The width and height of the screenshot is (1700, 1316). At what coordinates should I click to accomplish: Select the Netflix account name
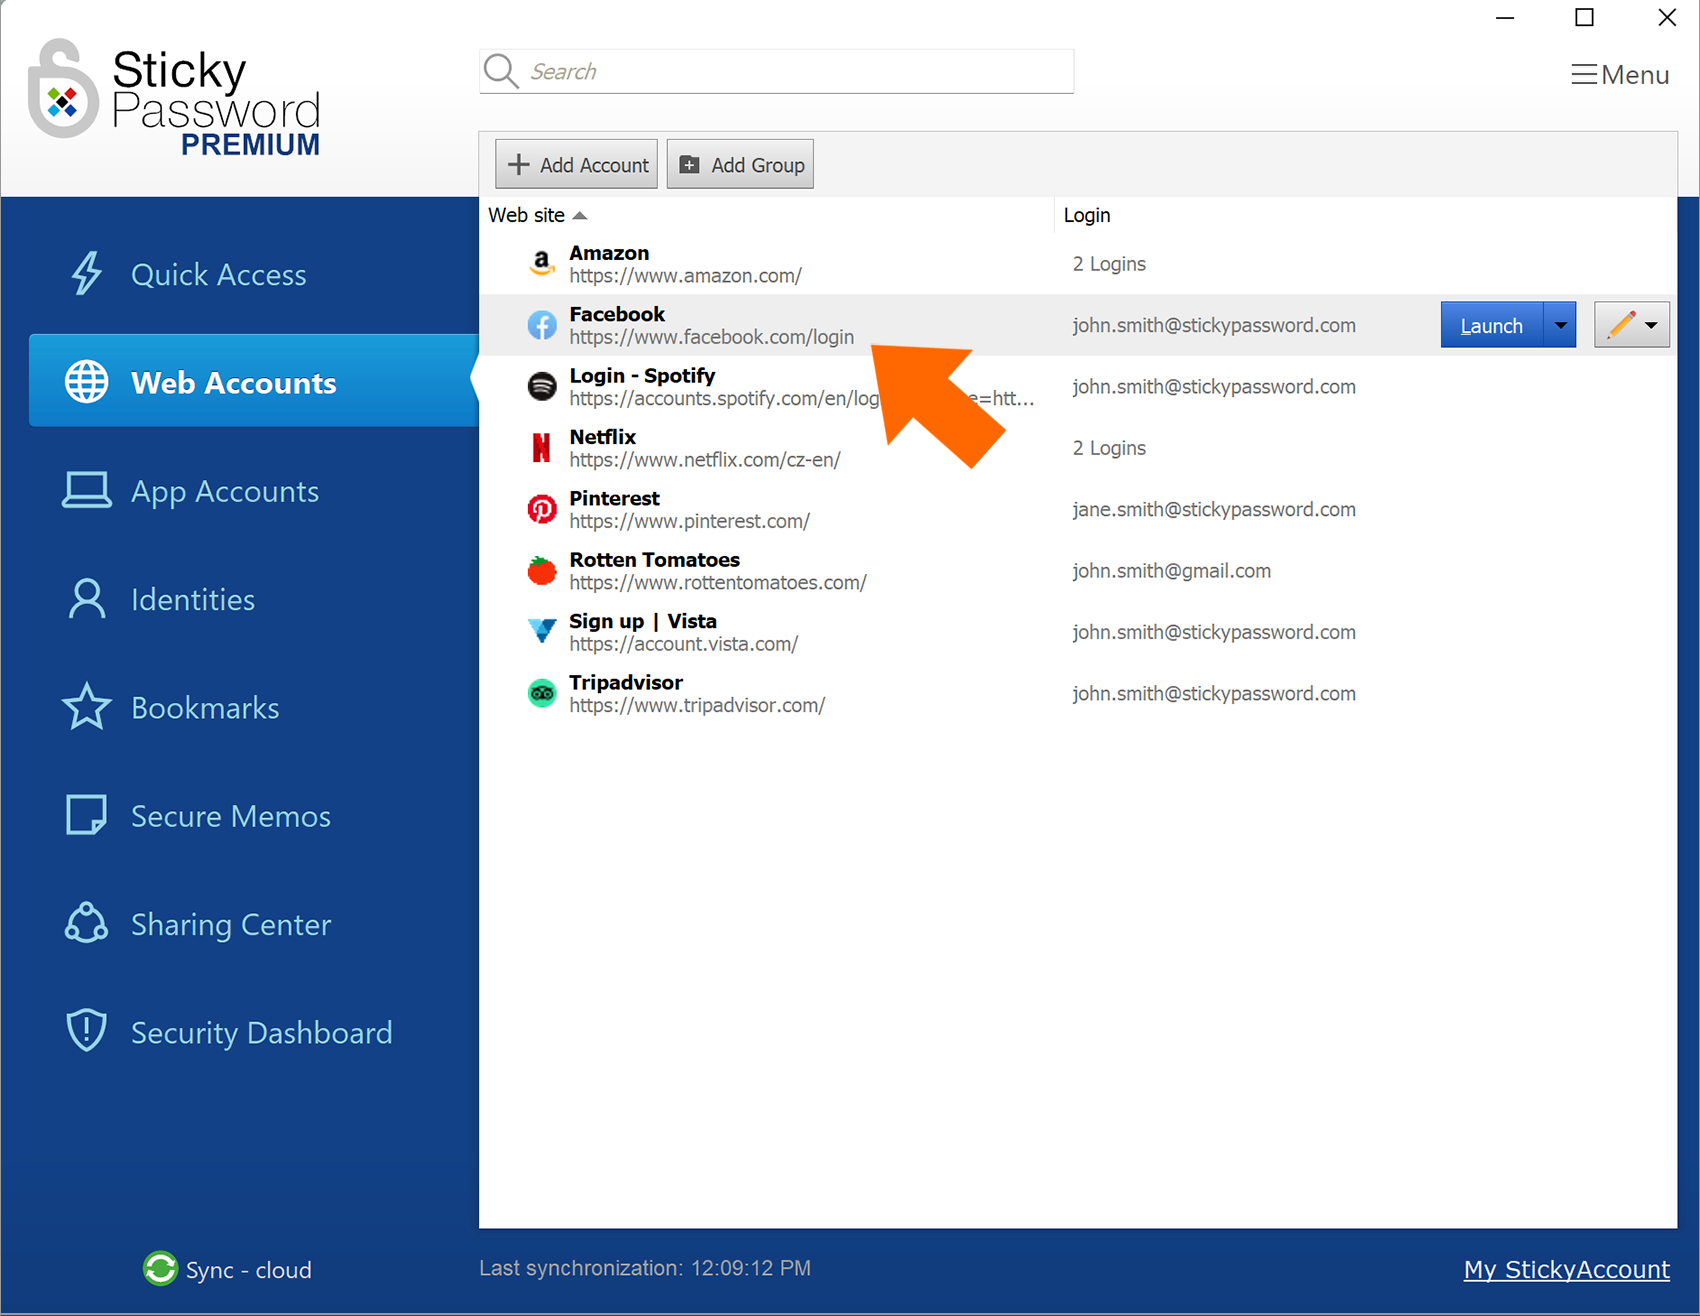click(x=603, y=437)
